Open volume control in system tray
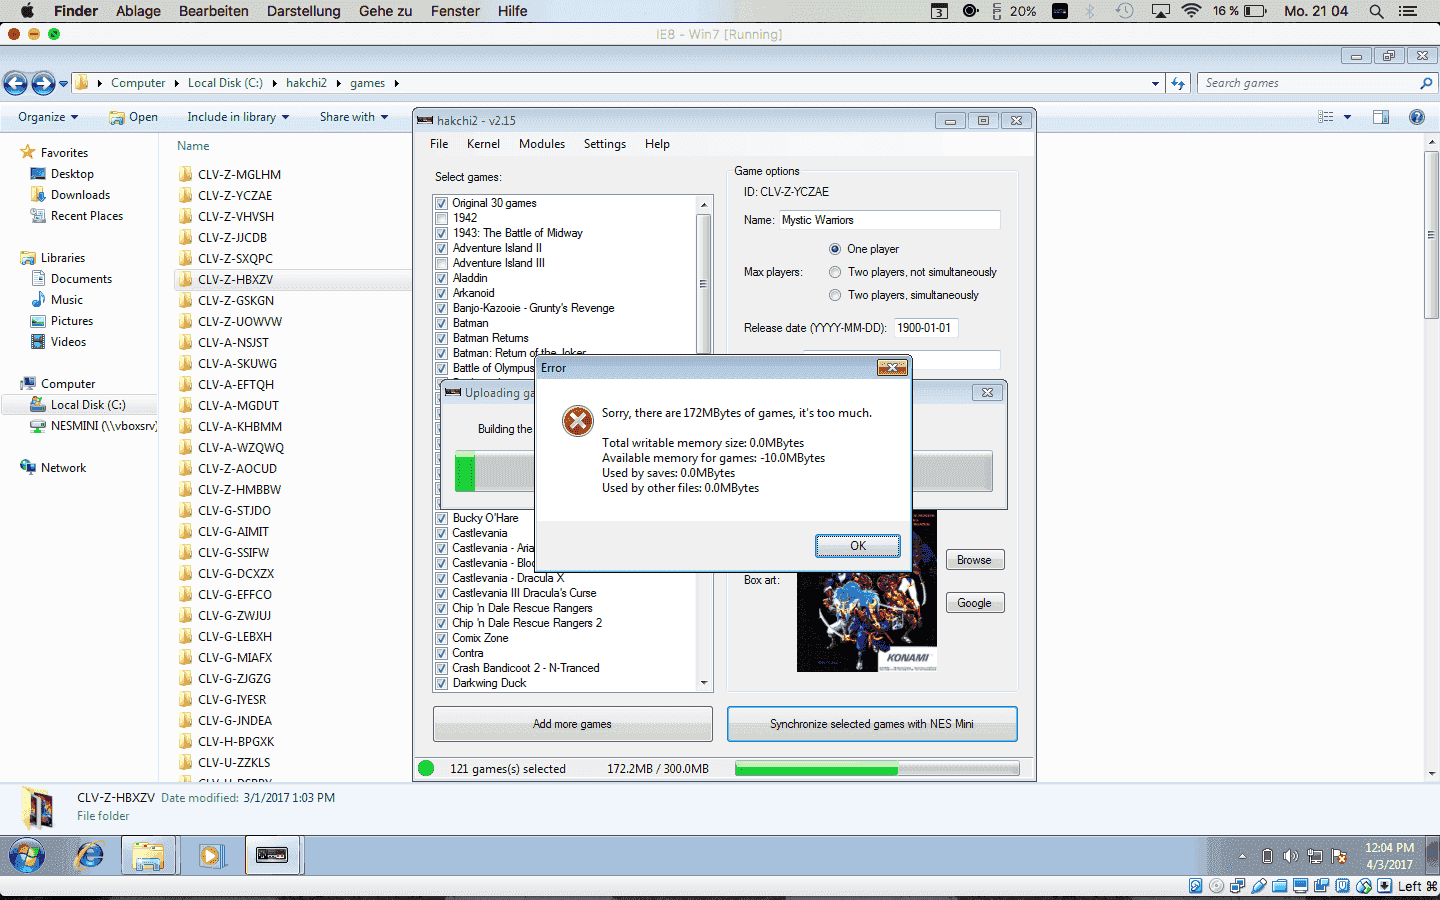 [1291, 856]
